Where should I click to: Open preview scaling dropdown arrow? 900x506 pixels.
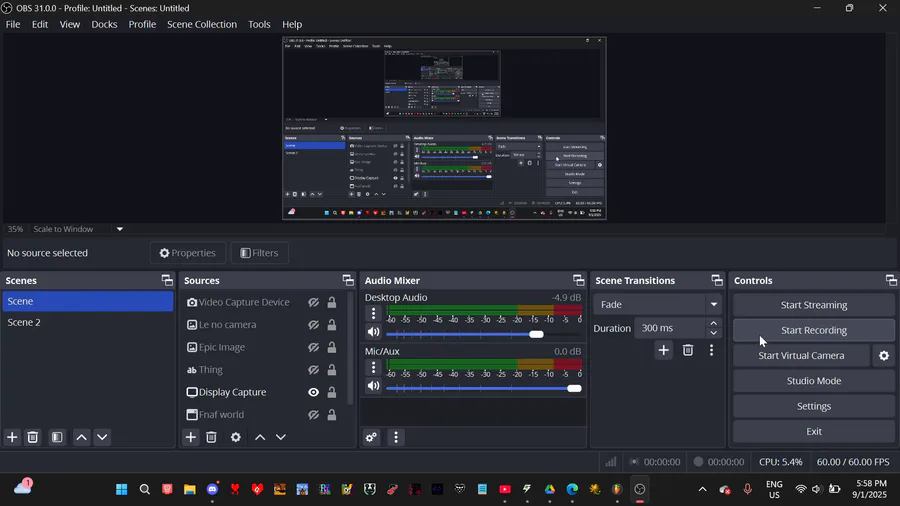tap(120, 229)
